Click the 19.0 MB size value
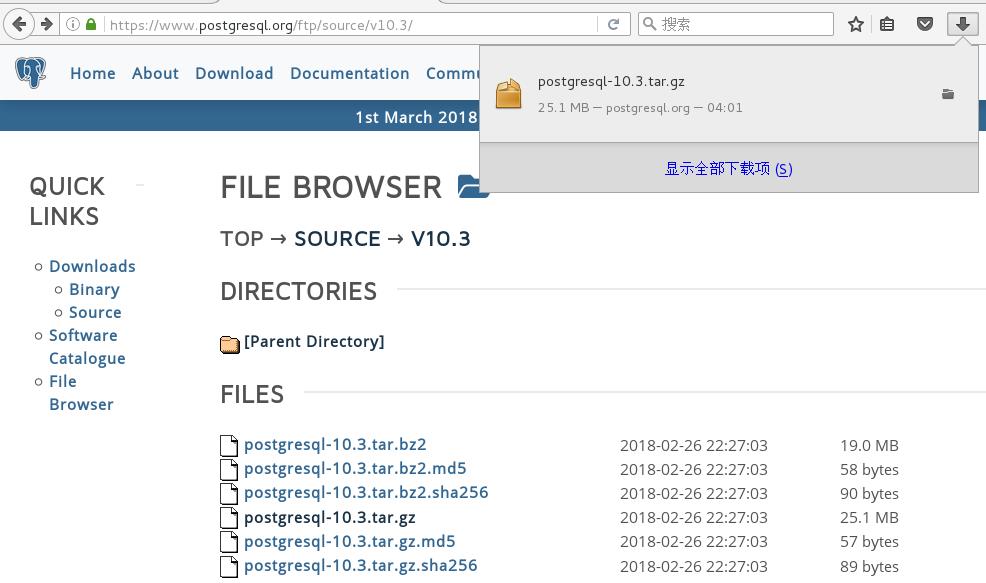Image resolution: width=986 pixels, height=583 pixels. (869, 446)
